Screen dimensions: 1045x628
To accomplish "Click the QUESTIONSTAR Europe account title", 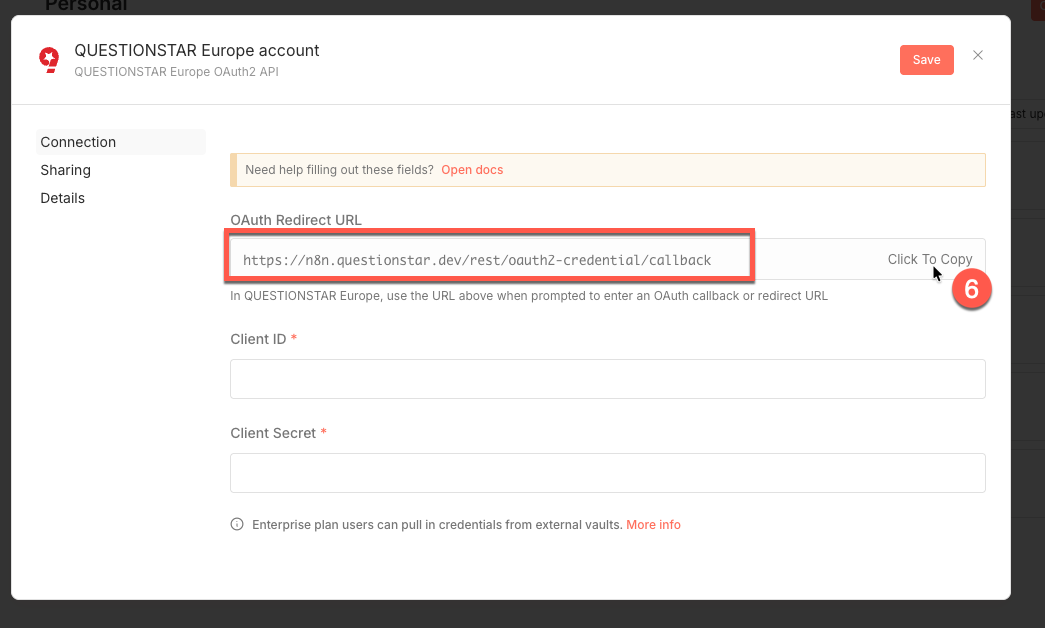I will coord(197,51).
